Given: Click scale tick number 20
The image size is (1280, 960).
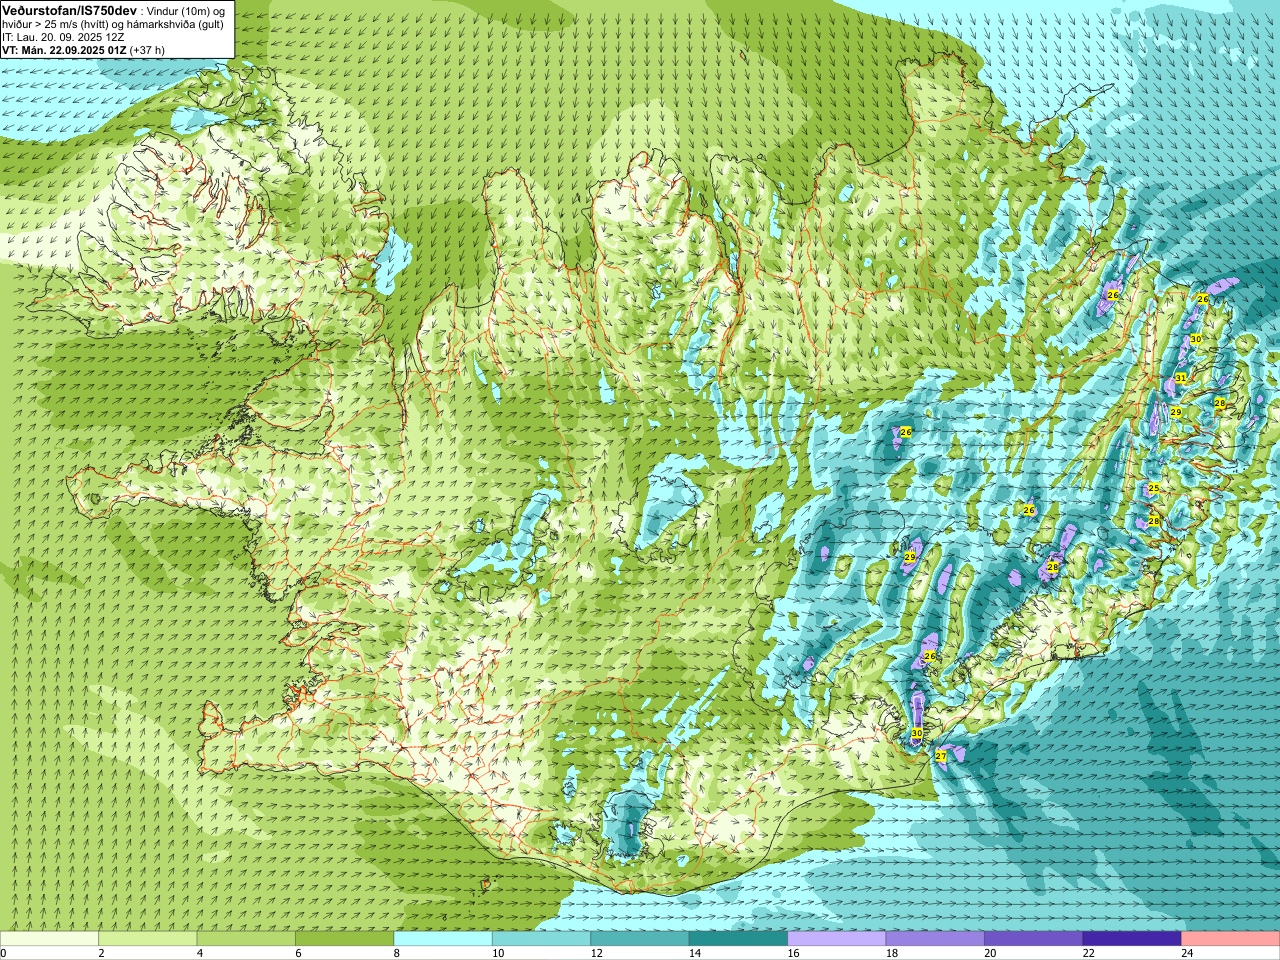Looking at the screenshot, I should (x=990, y=954).
